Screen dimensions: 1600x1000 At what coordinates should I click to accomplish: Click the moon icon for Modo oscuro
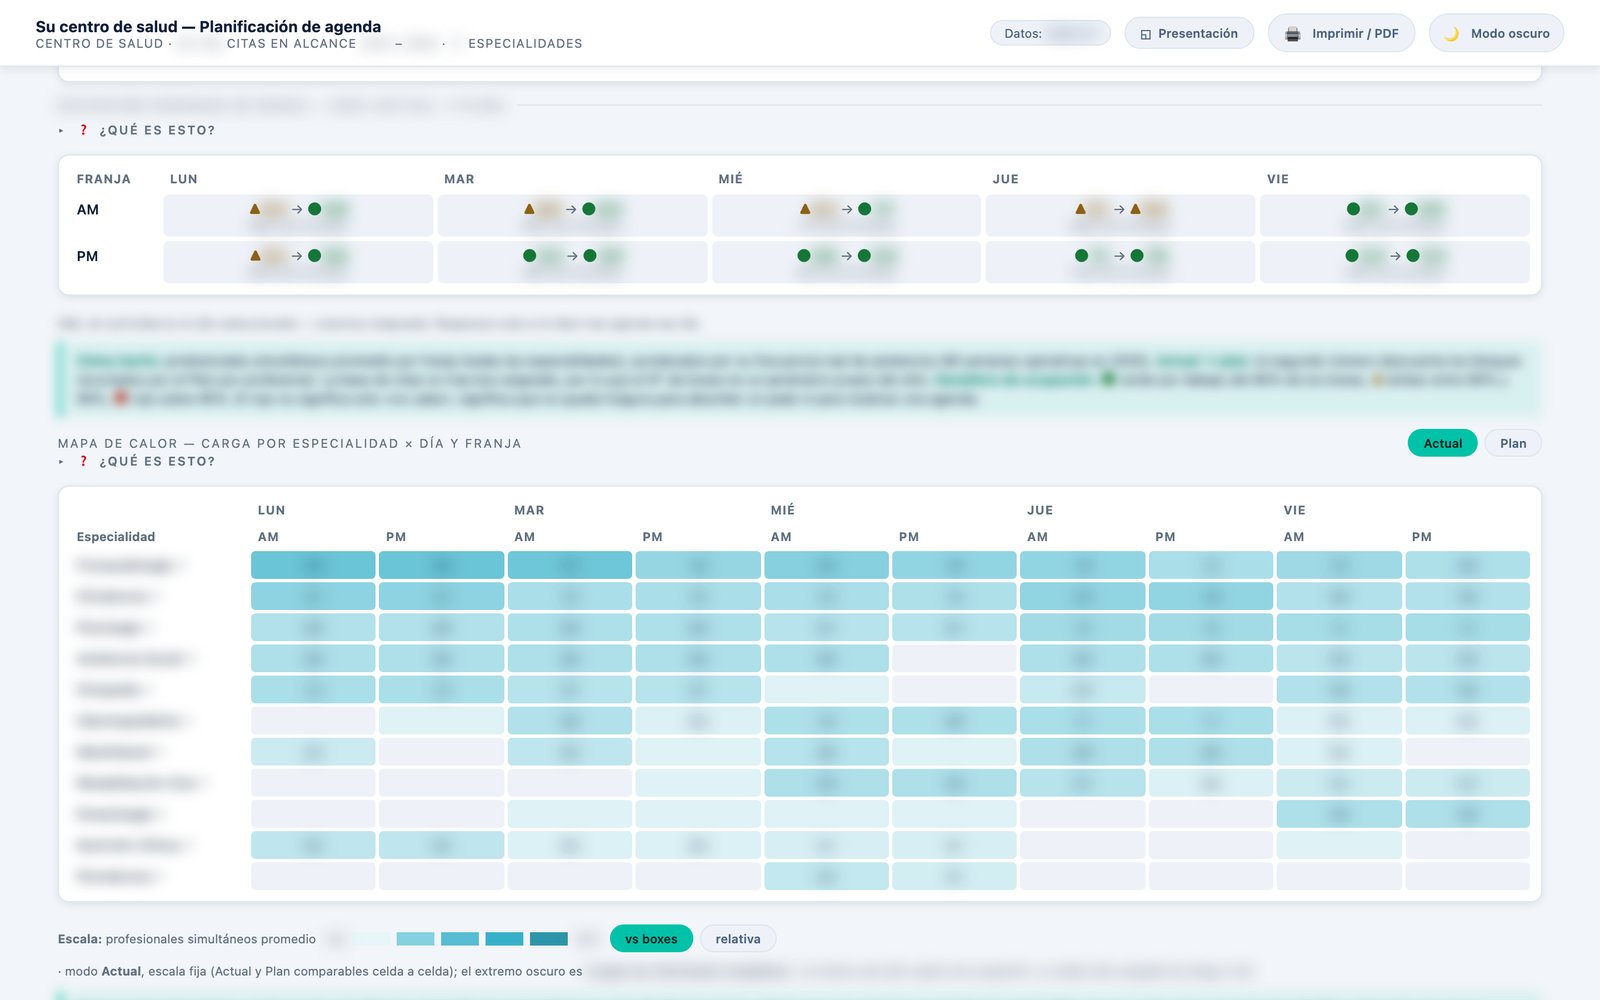click(x=1452, y=34)
